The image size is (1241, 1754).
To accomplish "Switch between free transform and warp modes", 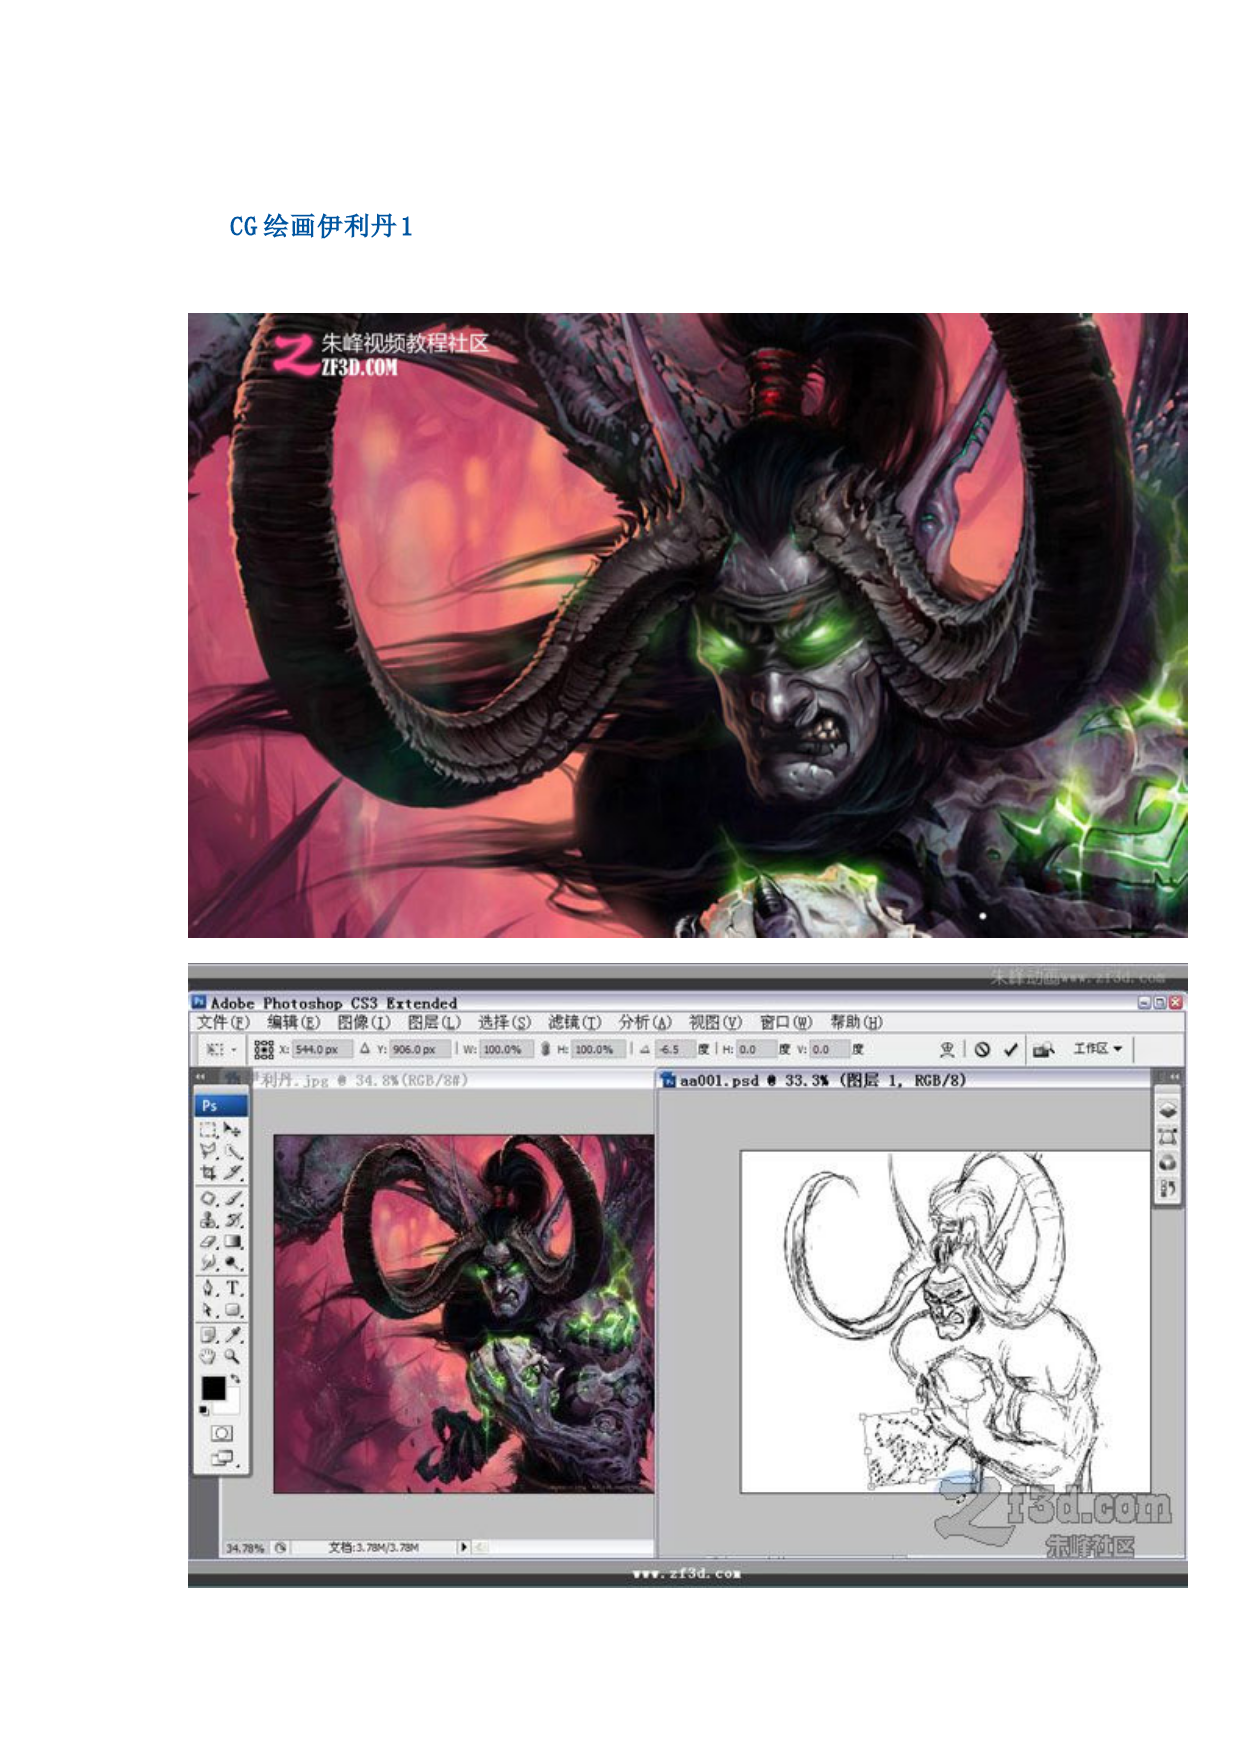I will 946,1049.
